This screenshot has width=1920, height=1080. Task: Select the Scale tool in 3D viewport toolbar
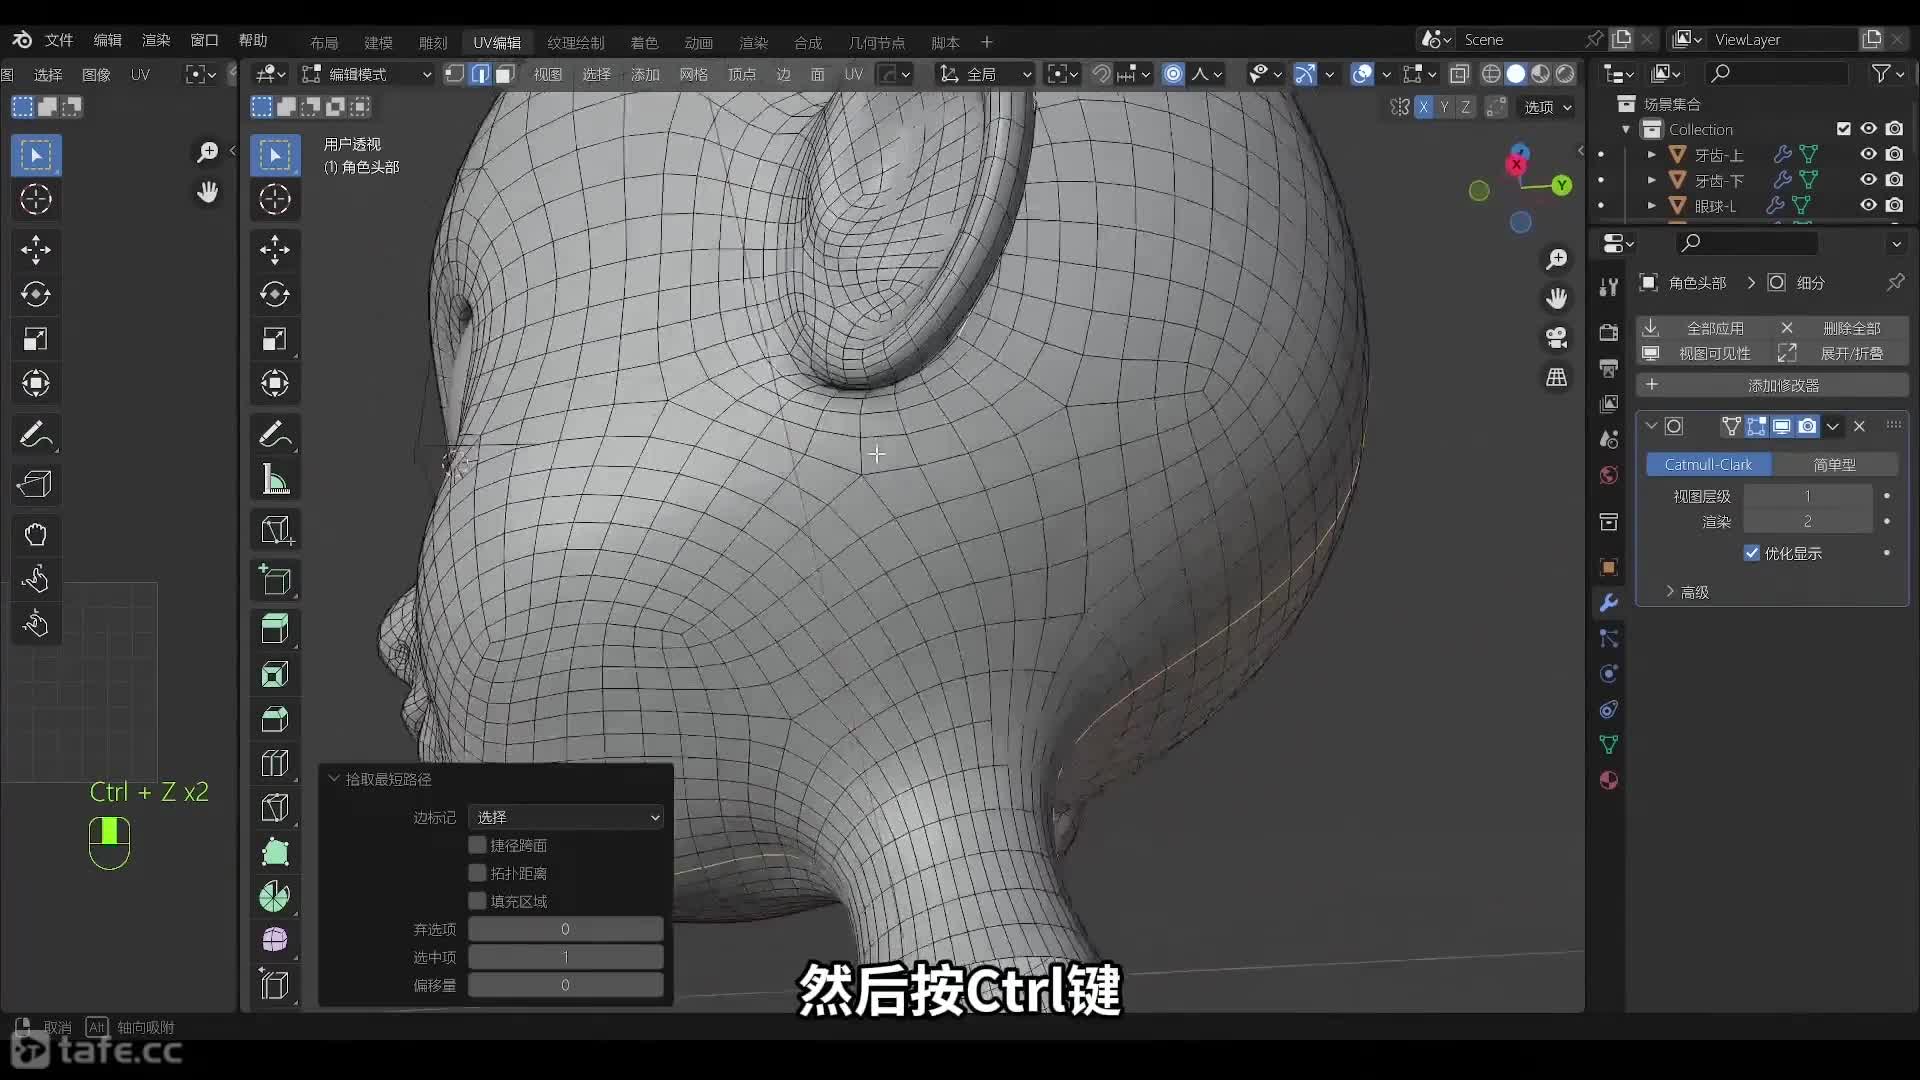point(275,339)
